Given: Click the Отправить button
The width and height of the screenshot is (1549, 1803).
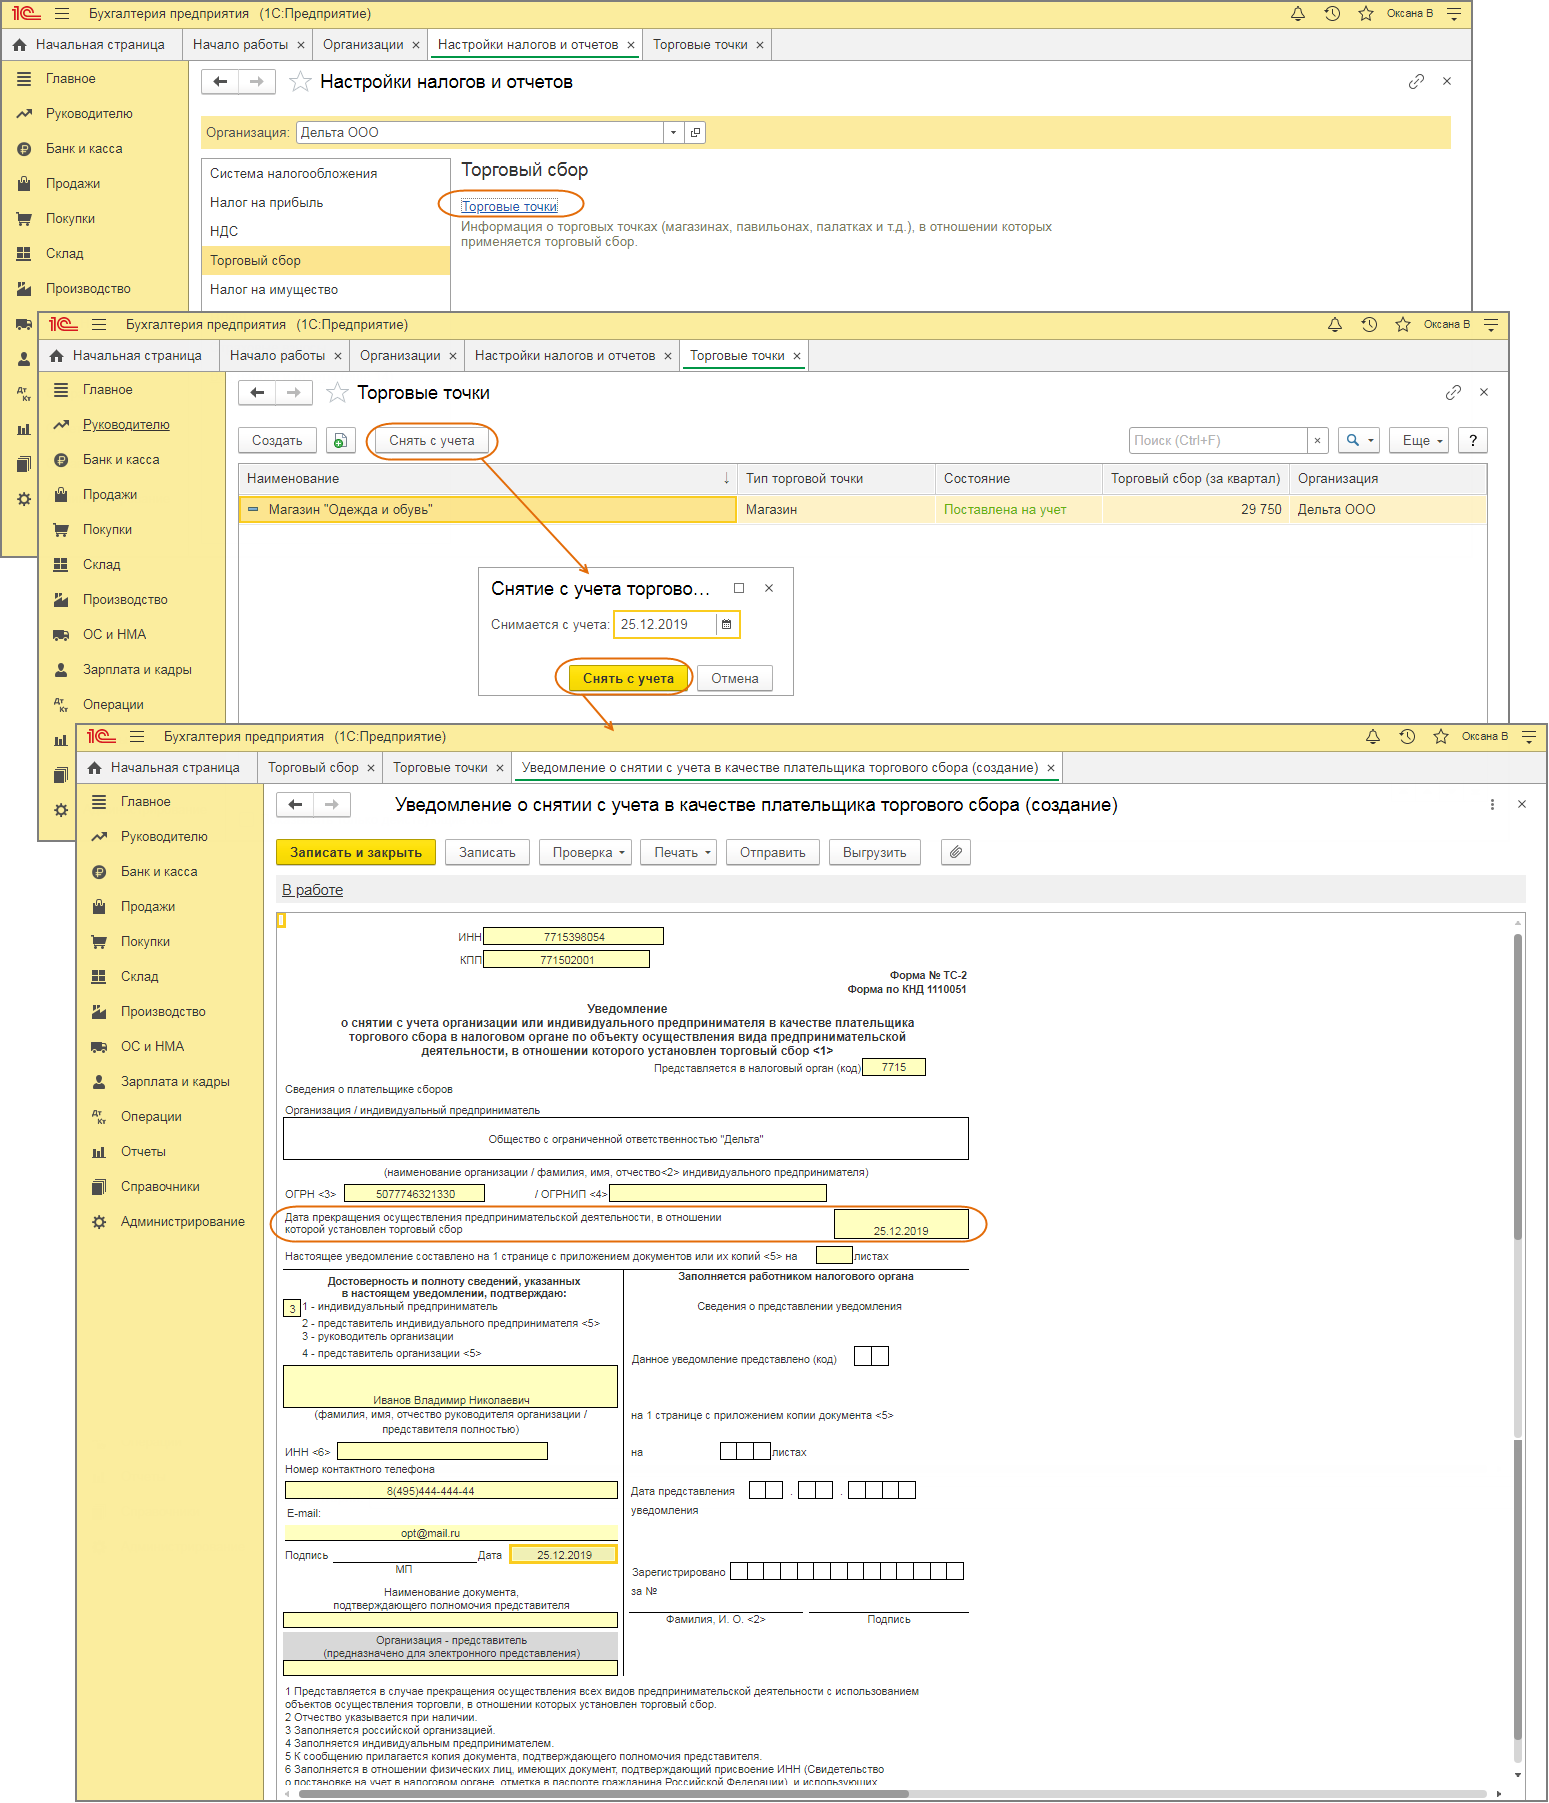Looking at the screenshot, I should (773, 852).
